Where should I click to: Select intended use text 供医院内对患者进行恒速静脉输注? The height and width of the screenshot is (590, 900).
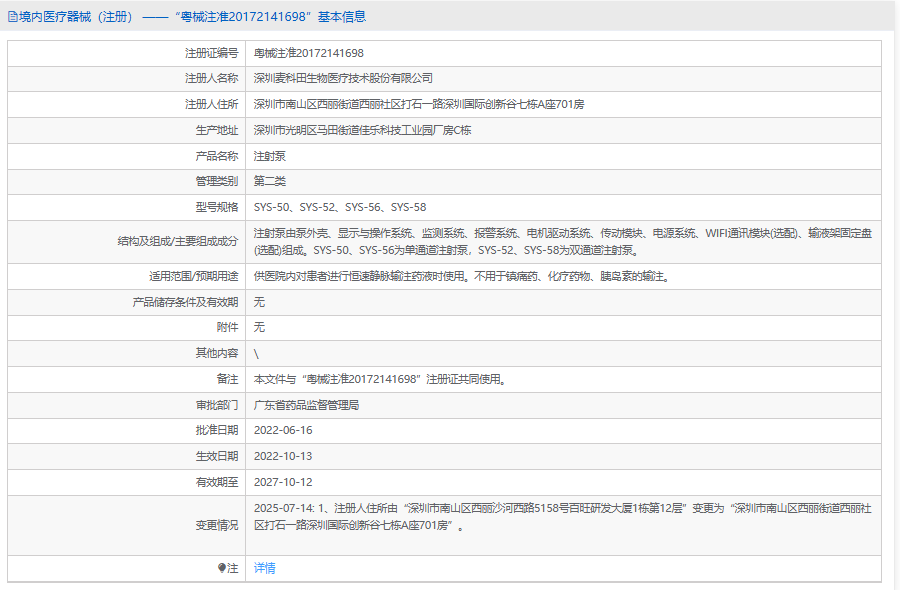462,277
